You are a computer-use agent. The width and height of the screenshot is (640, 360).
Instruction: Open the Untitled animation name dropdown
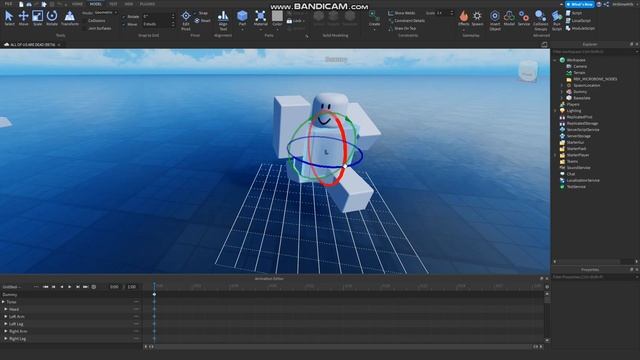pyautogui.click(x=11, y=287)
